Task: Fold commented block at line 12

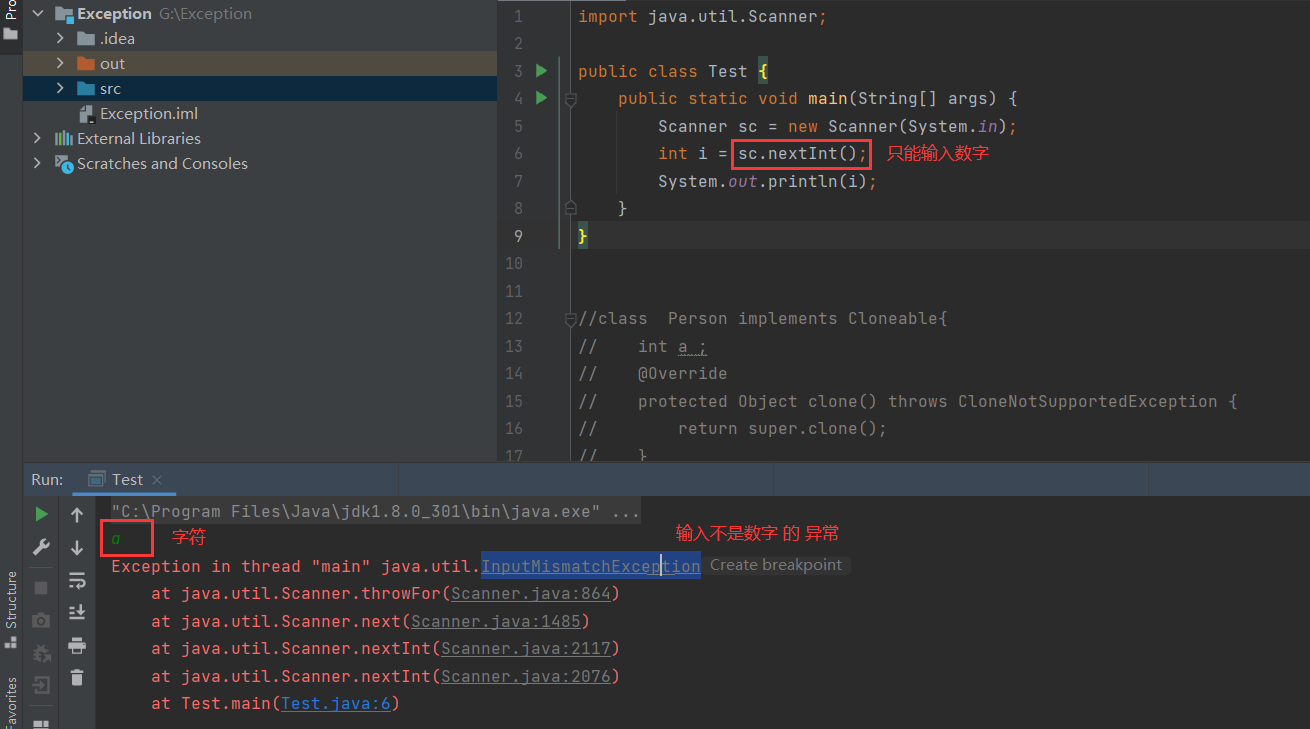Action: [570, 319]
